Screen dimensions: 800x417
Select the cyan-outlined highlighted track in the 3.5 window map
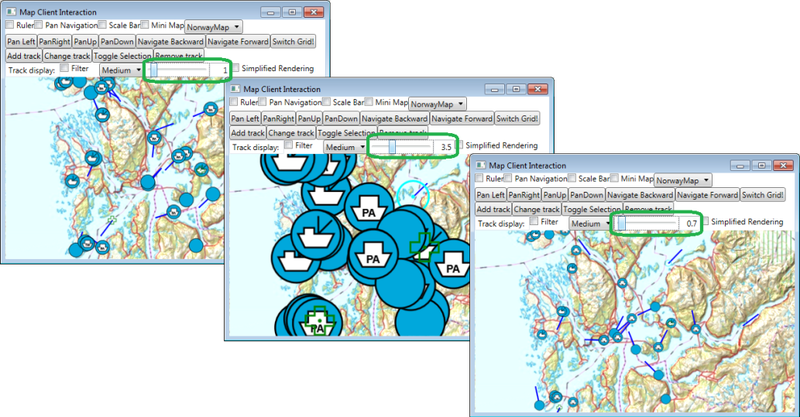tap(413, 195)
